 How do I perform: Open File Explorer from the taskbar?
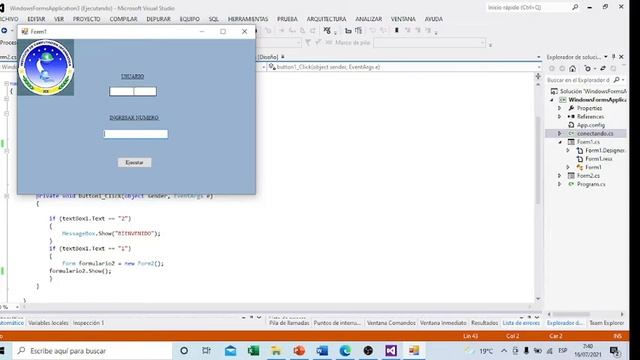(276, 351)
